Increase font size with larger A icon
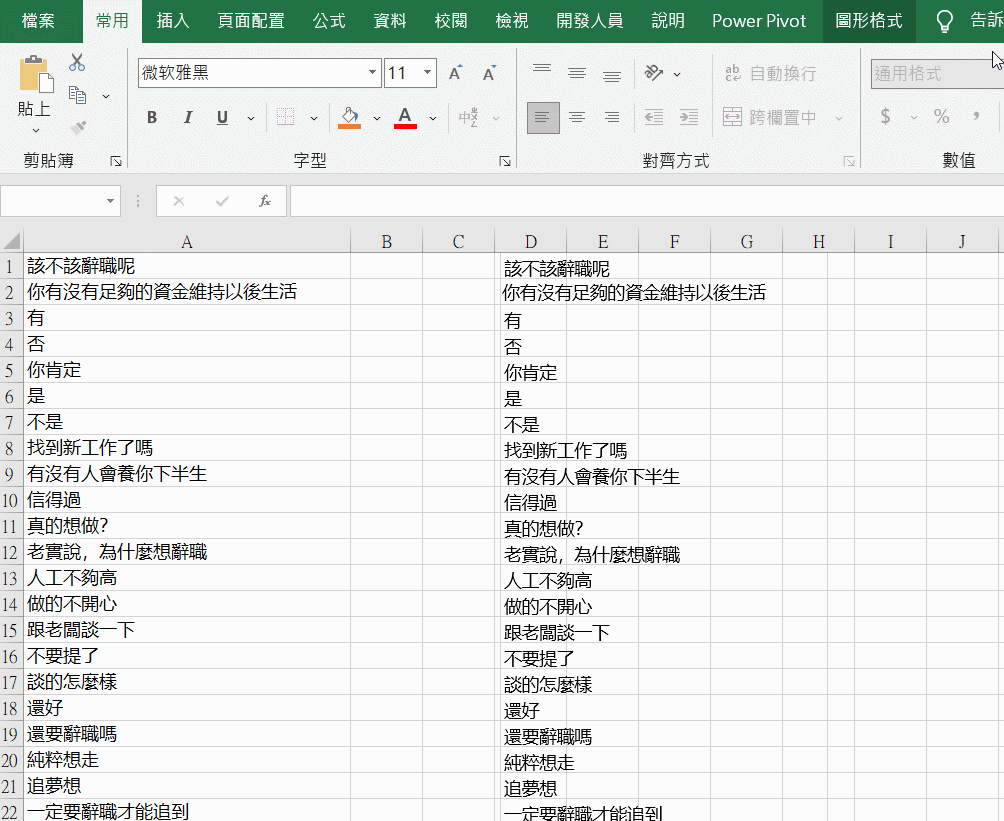The height and width of the screenshot is (821, 1004). 455,73
